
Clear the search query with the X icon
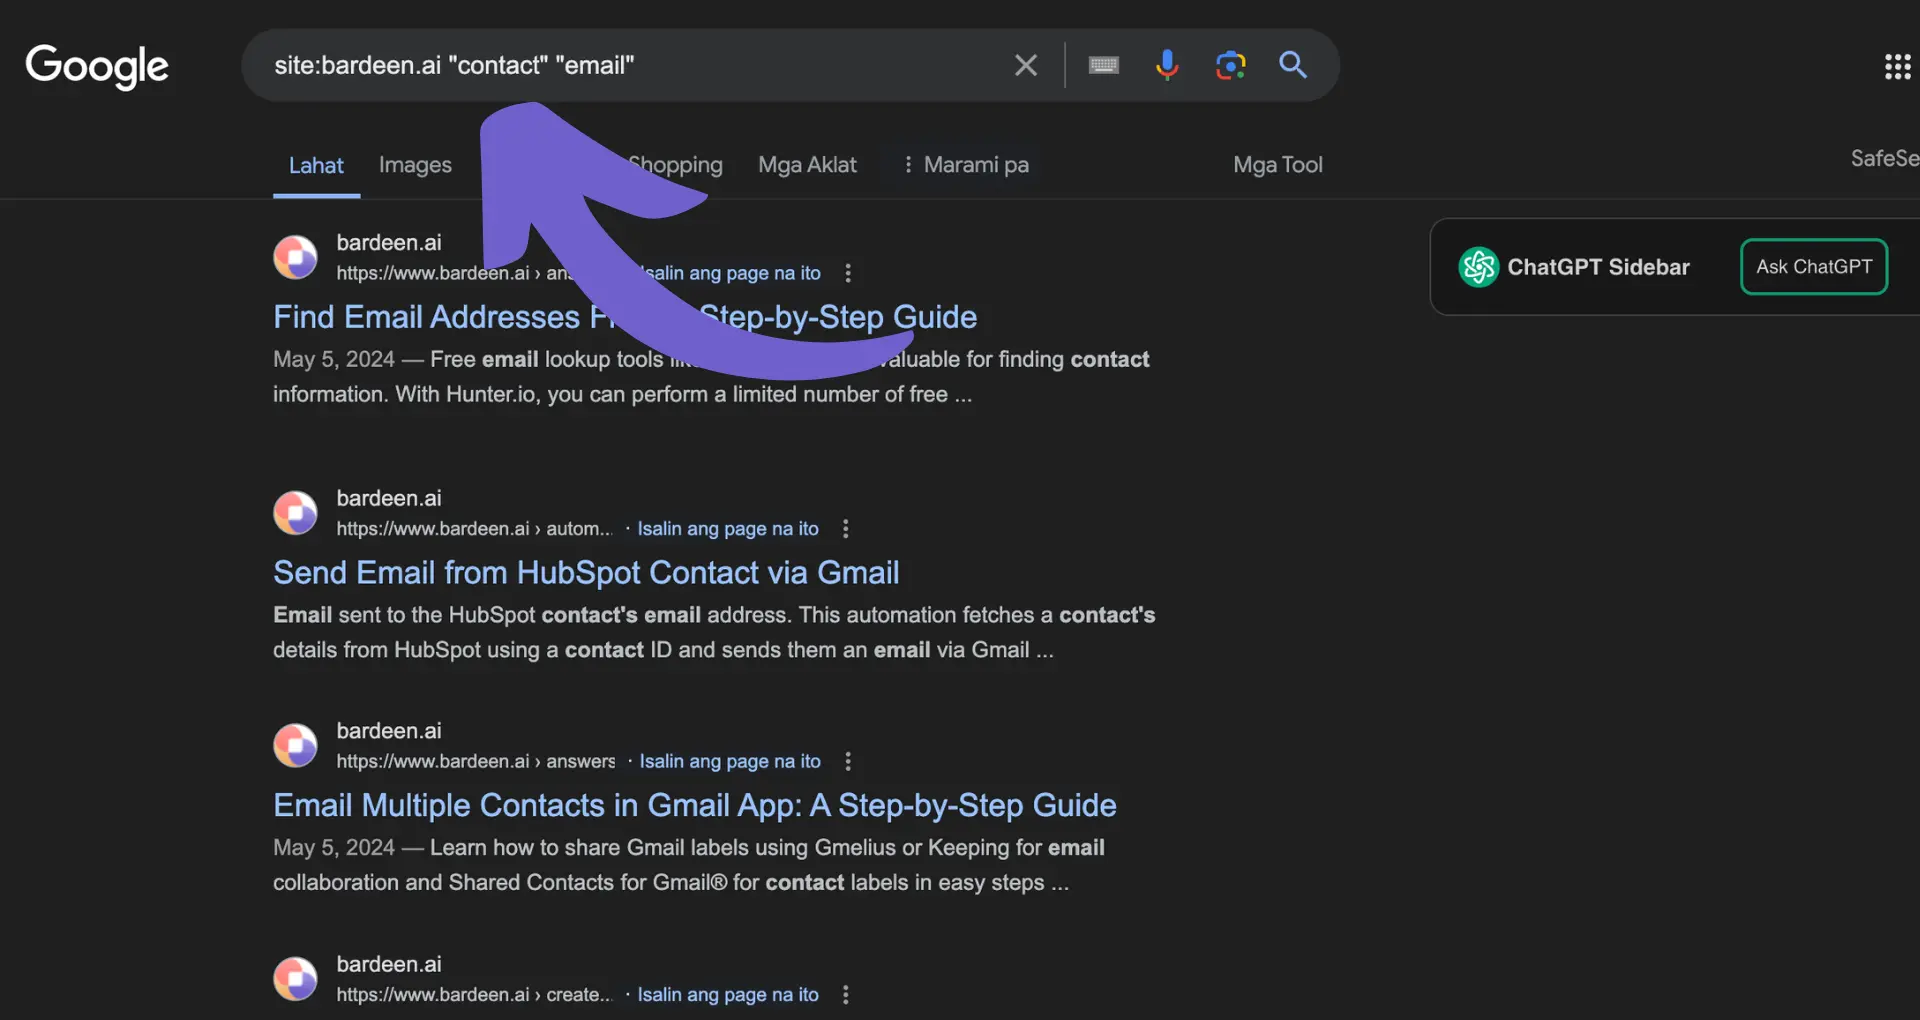(x=1025, y=65)
